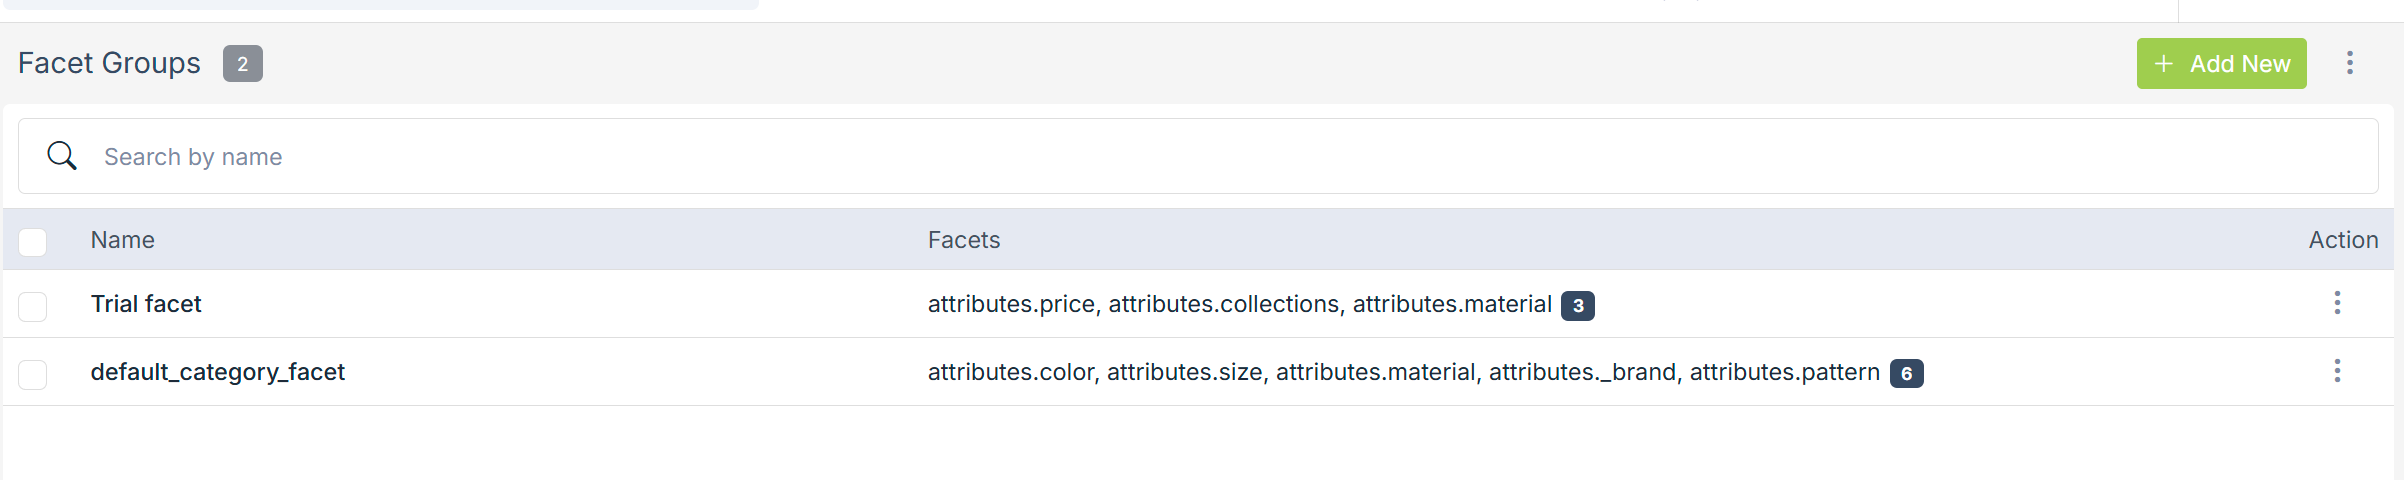This screenshot has height=480, width=2404.
Task: Click the Trial facet attributes list
Action: (x=1239, y=304)
